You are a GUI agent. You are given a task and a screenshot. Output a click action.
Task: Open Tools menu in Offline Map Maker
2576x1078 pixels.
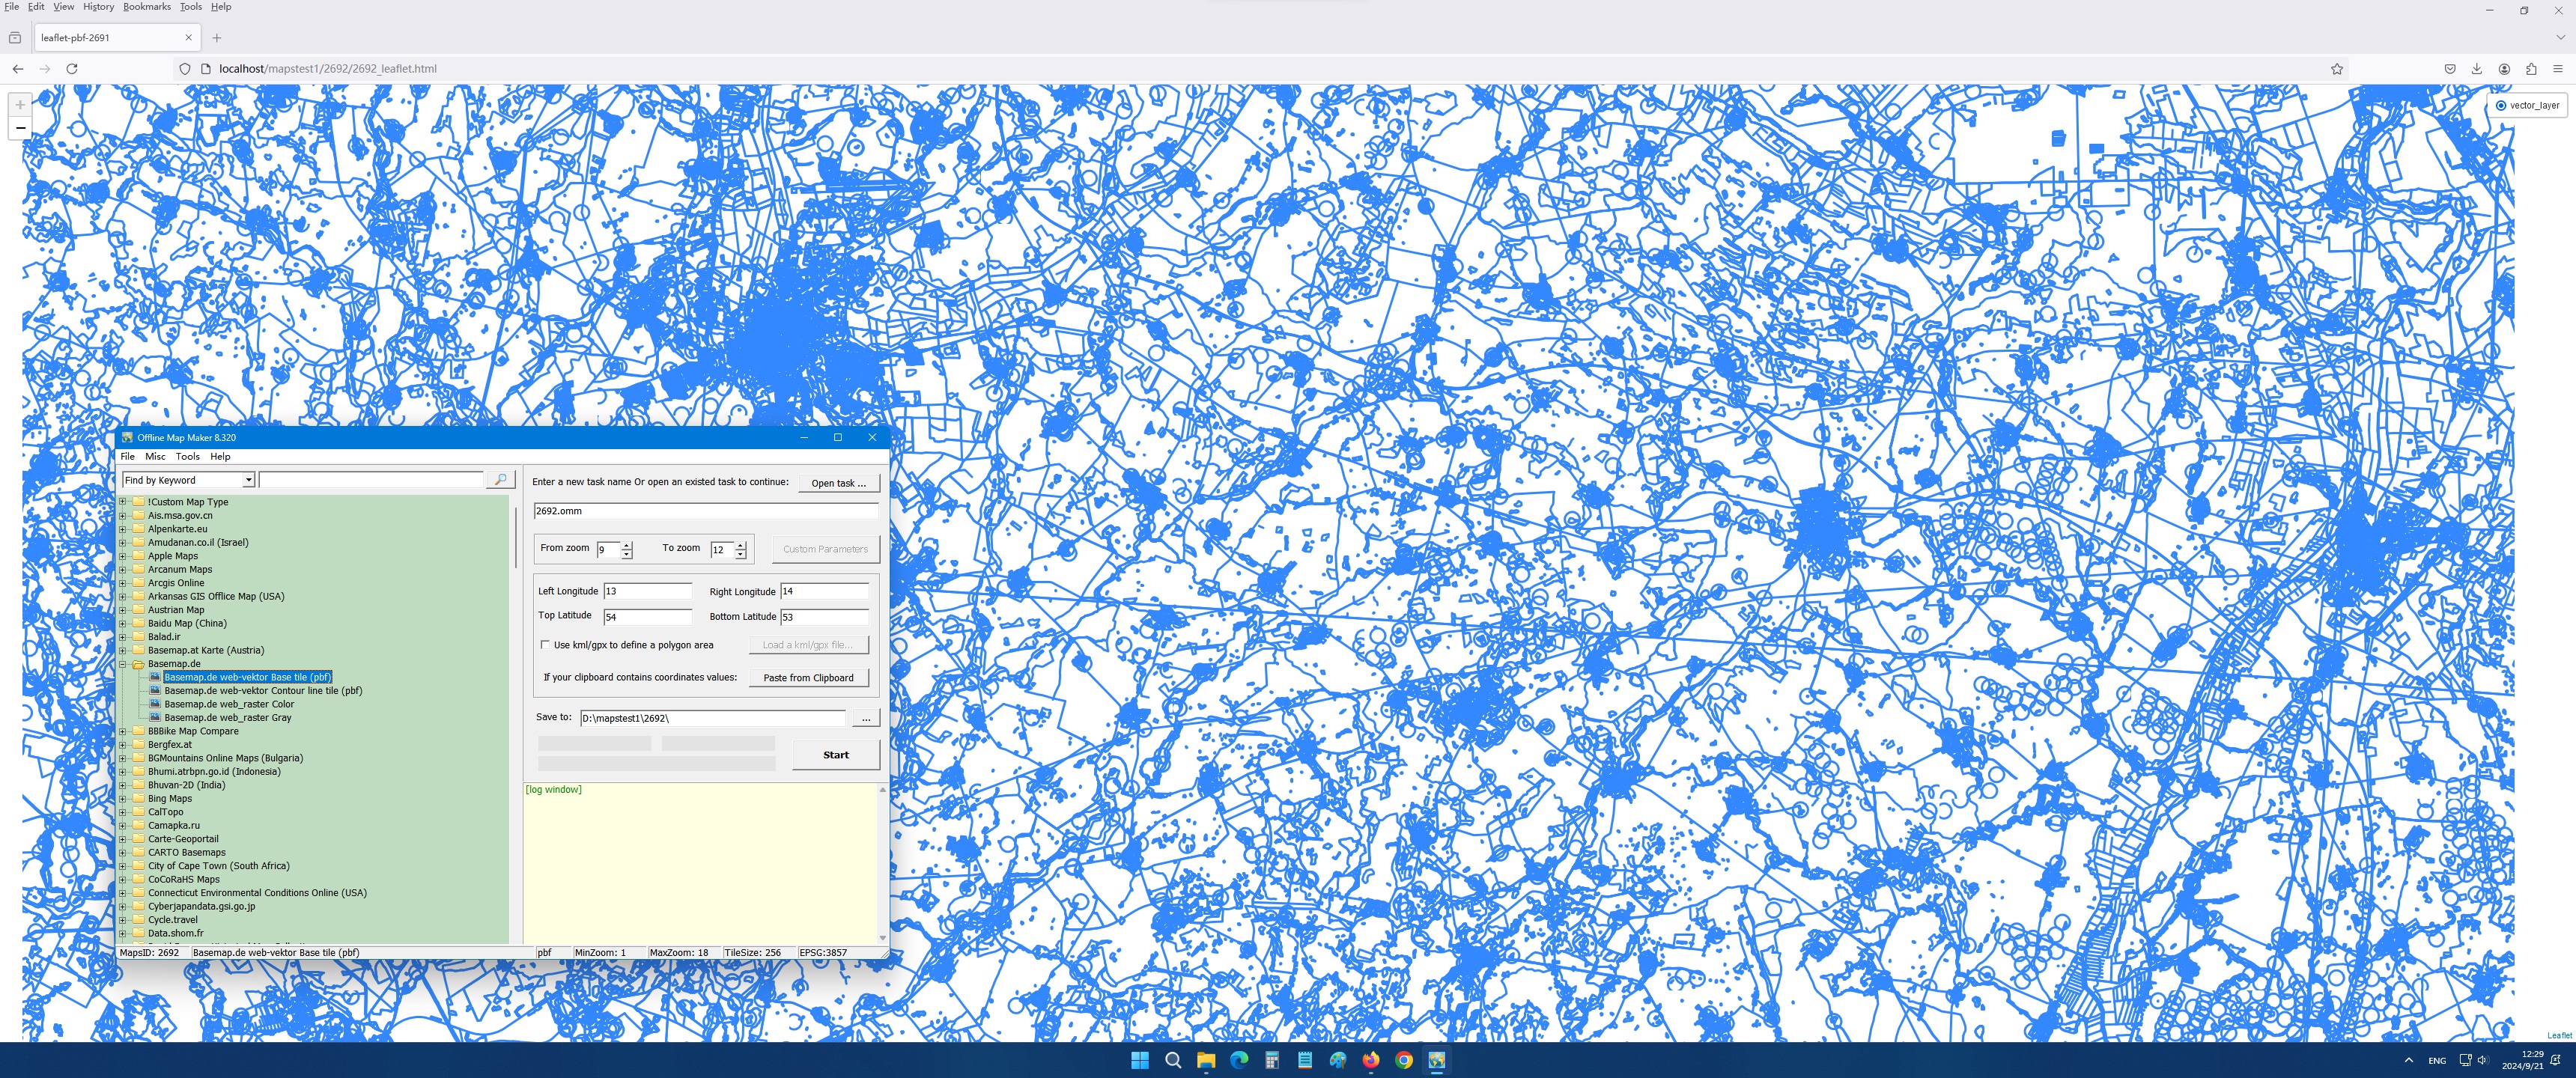(188, 456)
